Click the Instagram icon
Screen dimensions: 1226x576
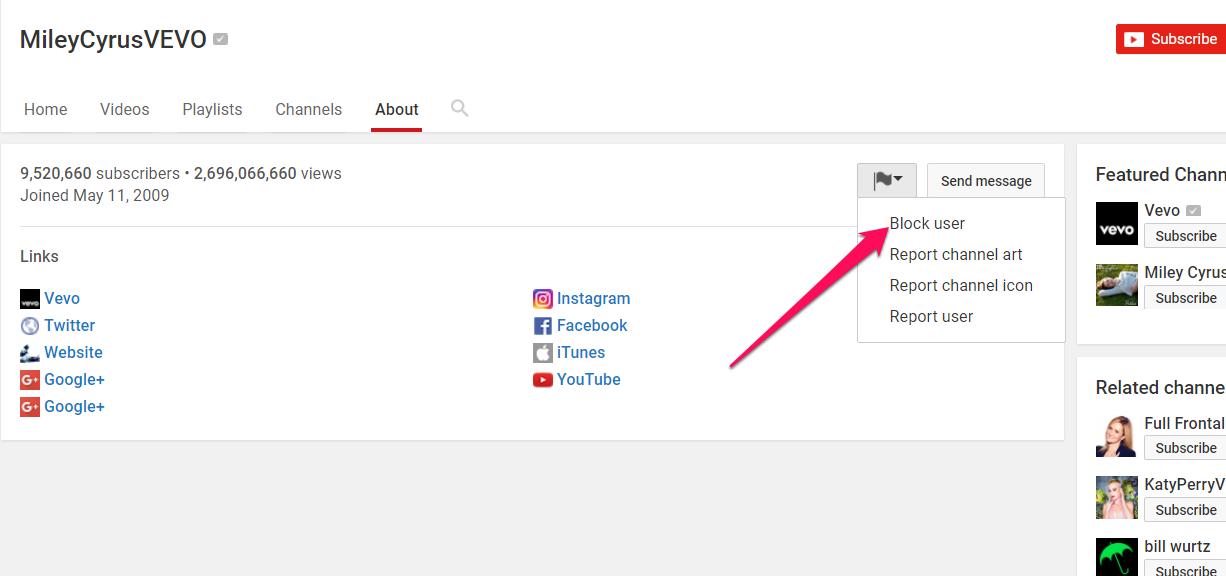click(543, 299)
